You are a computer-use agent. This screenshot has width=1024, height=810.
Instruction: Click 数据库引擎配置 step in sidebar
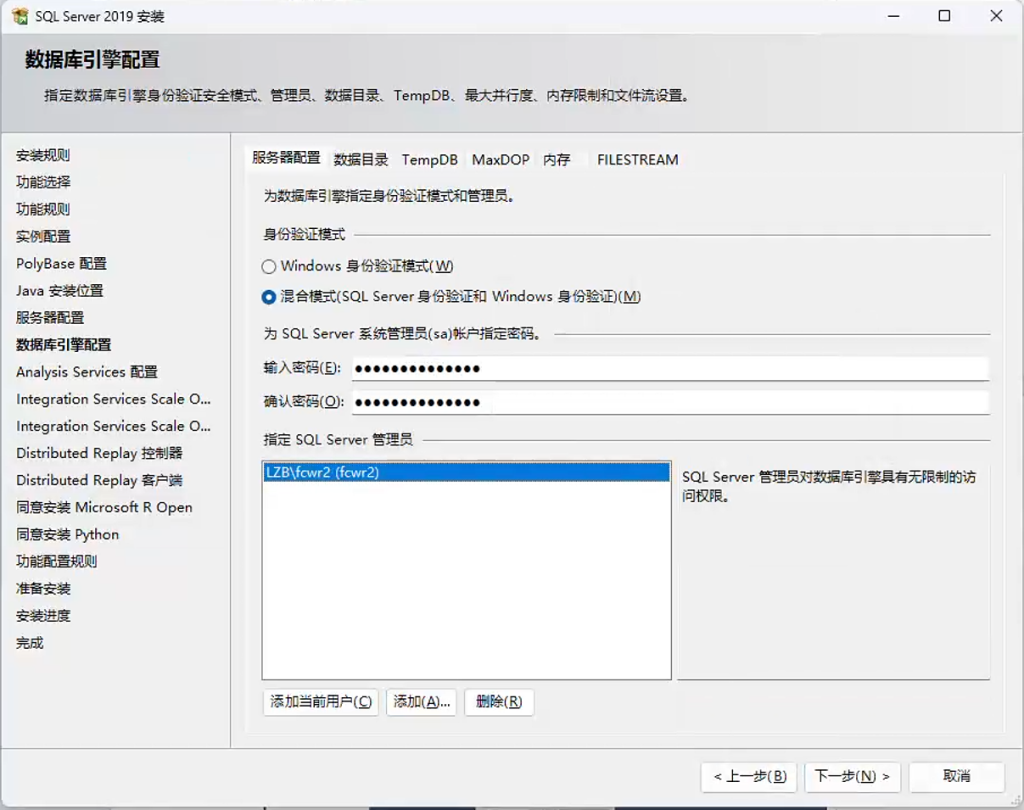[x=63, y=345]
